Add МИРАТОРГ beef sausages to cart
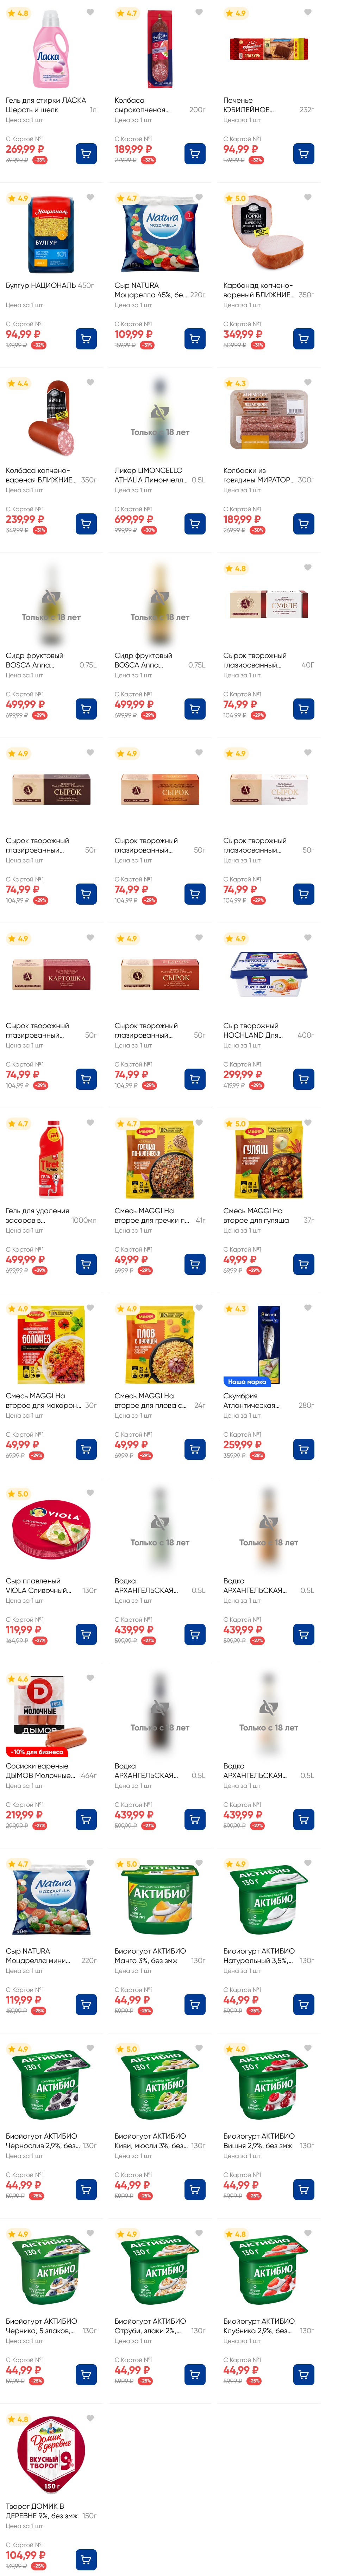 (303, 524)
